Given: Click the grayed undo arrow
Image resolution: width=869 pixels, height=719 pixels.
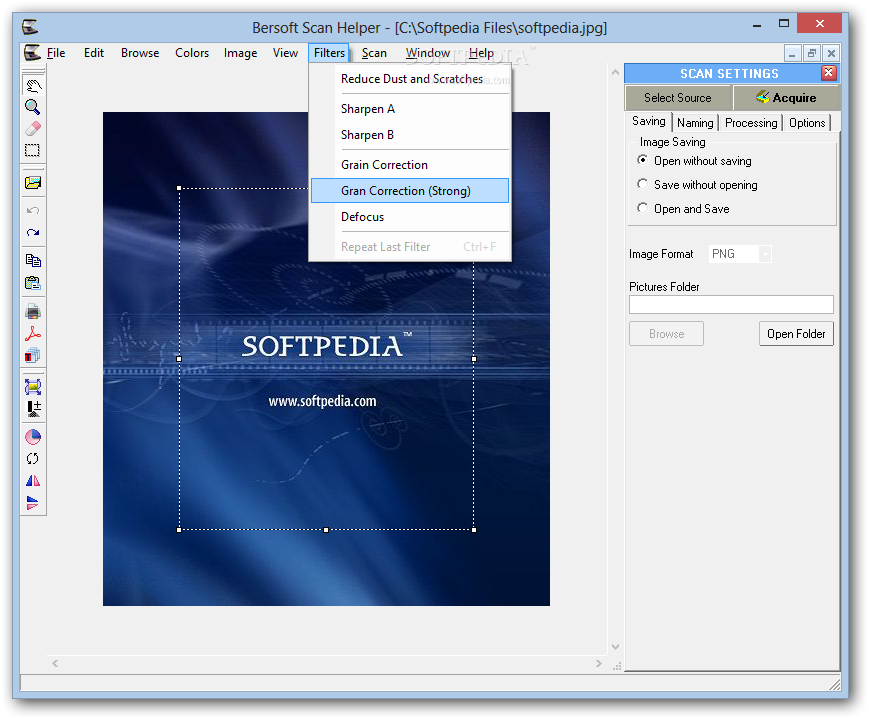Looking at the screenshot, I should click(x=33, y=211).
